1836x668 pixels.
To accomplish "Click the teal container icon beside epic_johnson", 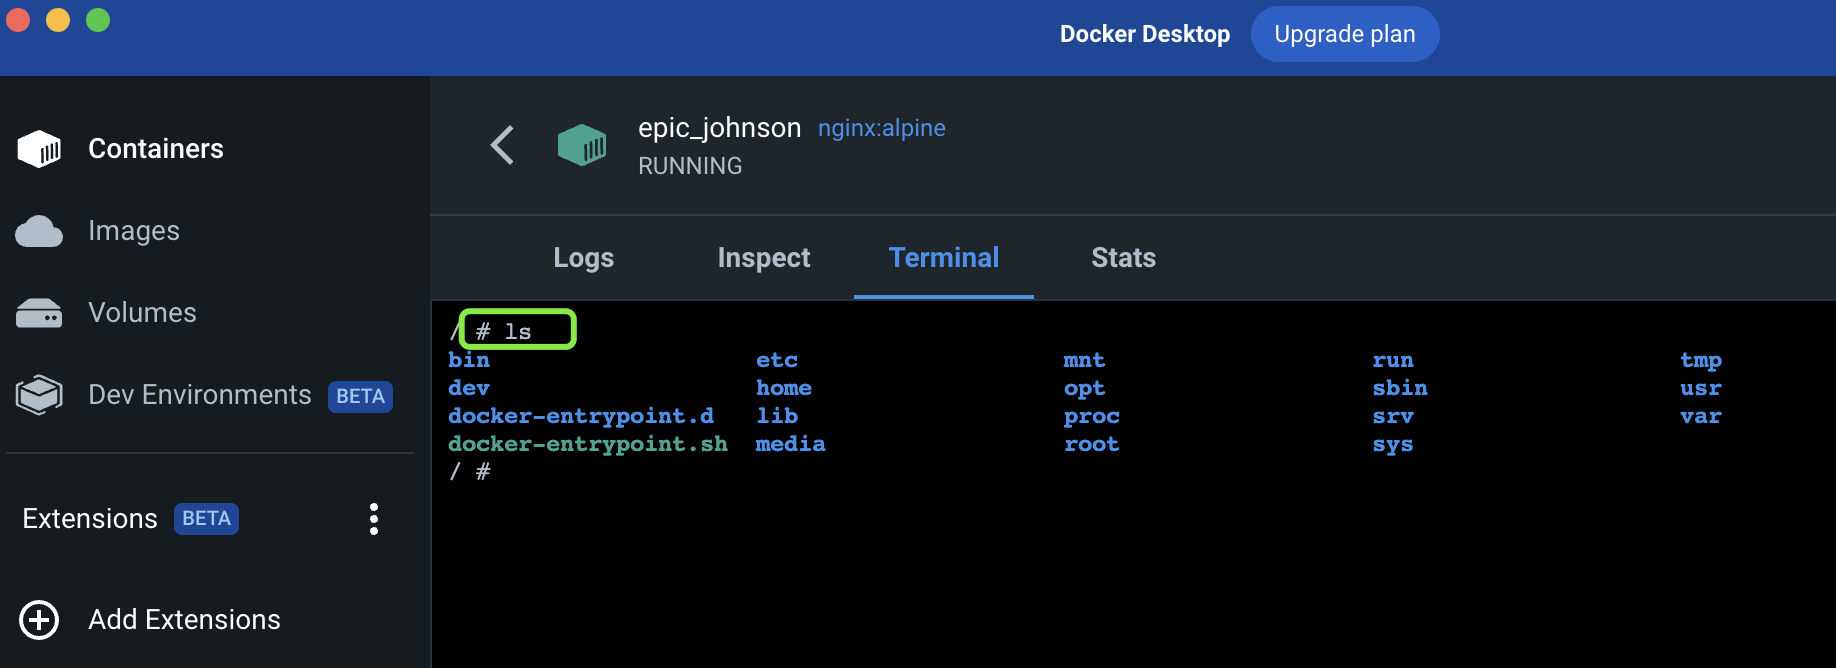I will 582,146.
